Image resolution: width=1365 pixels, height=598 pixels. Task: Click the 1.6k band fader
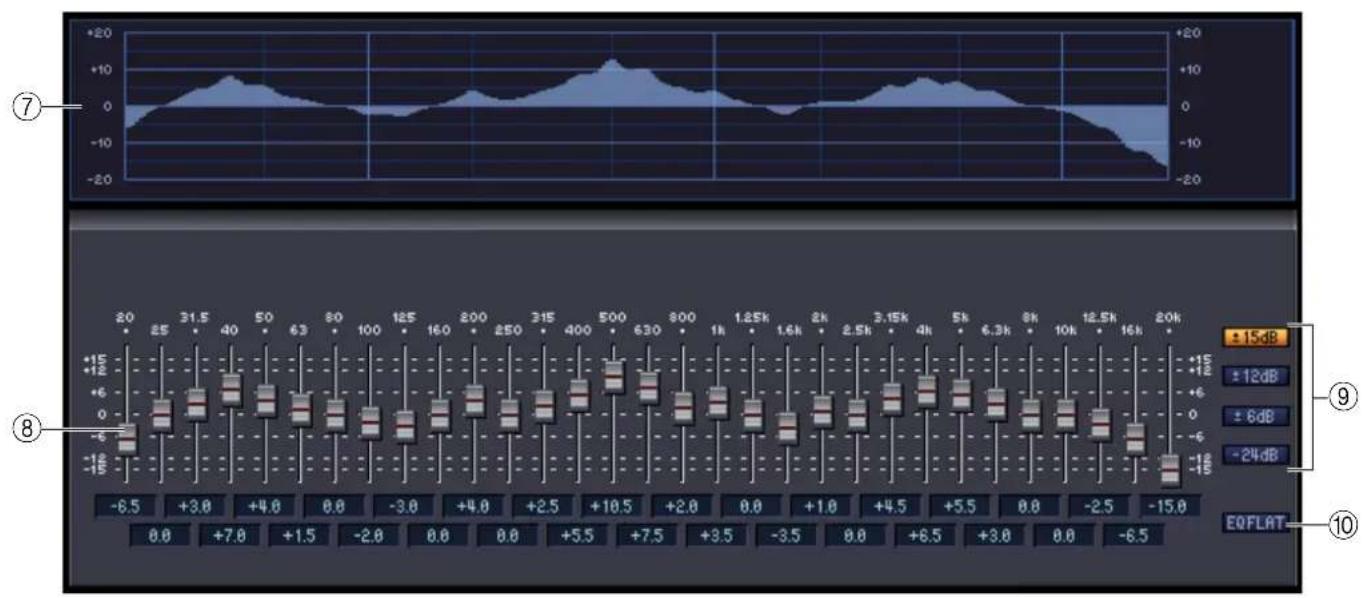point(787,426)
